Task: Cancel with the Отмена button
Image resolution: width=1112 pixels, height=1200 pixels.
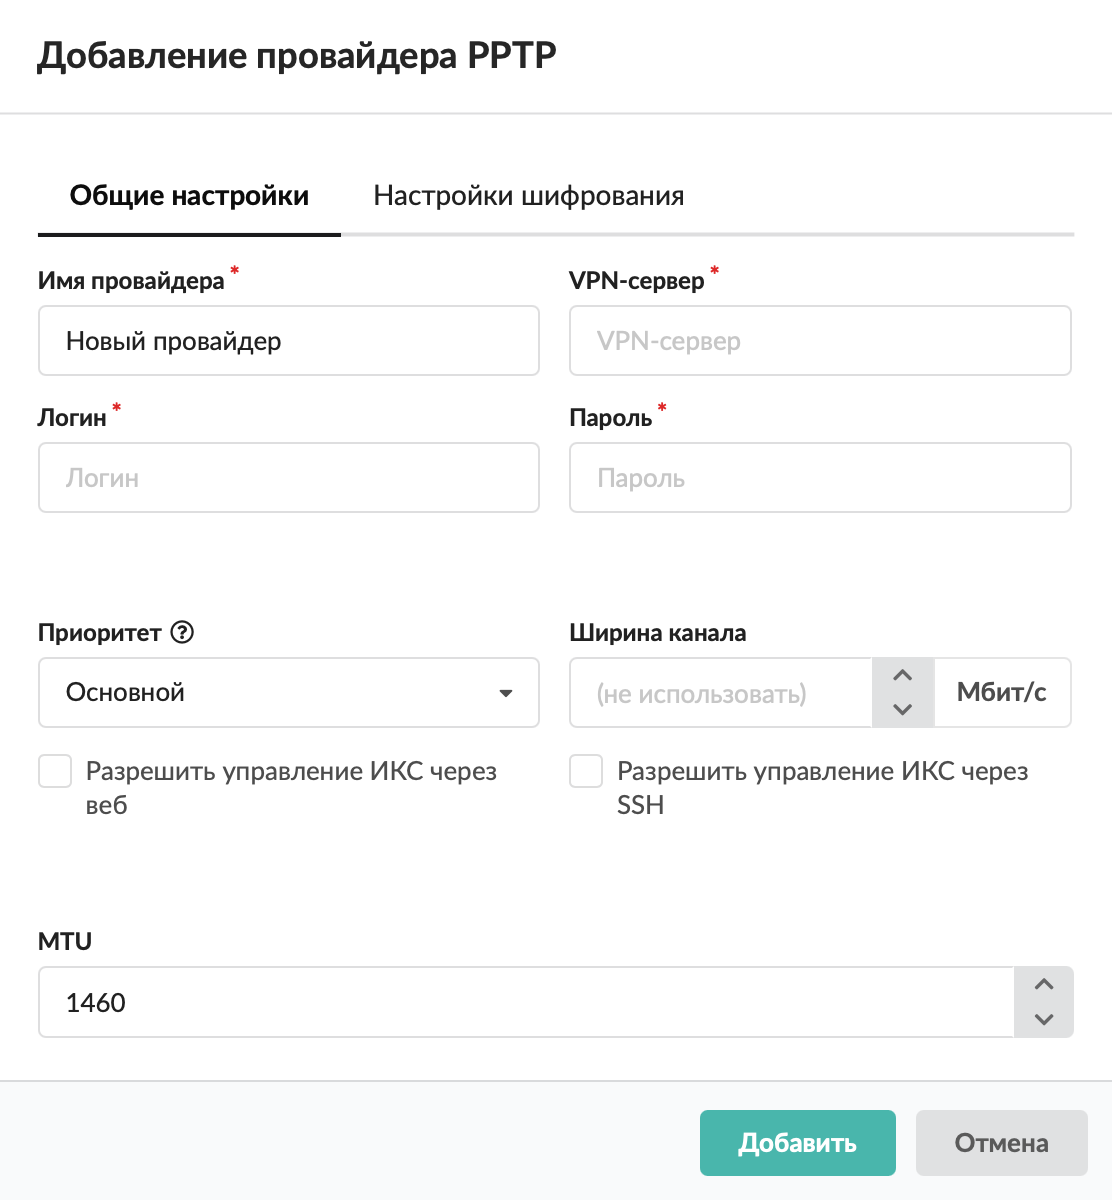Action: [1001, 1143]
